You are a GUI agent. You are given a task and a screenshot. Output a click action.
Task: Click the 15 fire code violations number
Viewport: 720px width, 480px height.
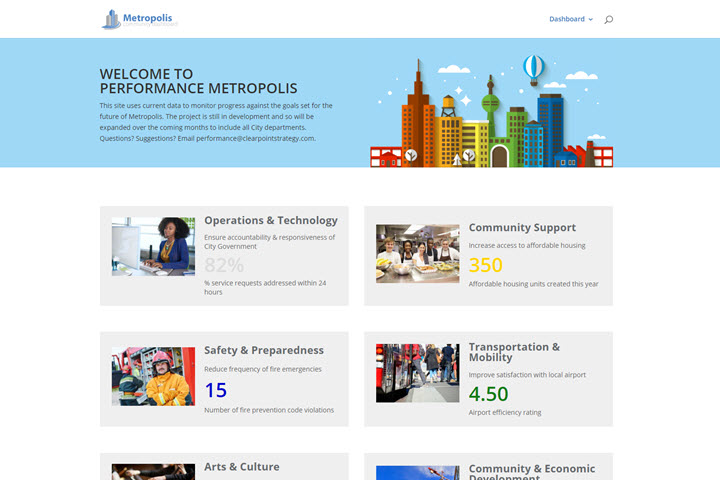216,390
